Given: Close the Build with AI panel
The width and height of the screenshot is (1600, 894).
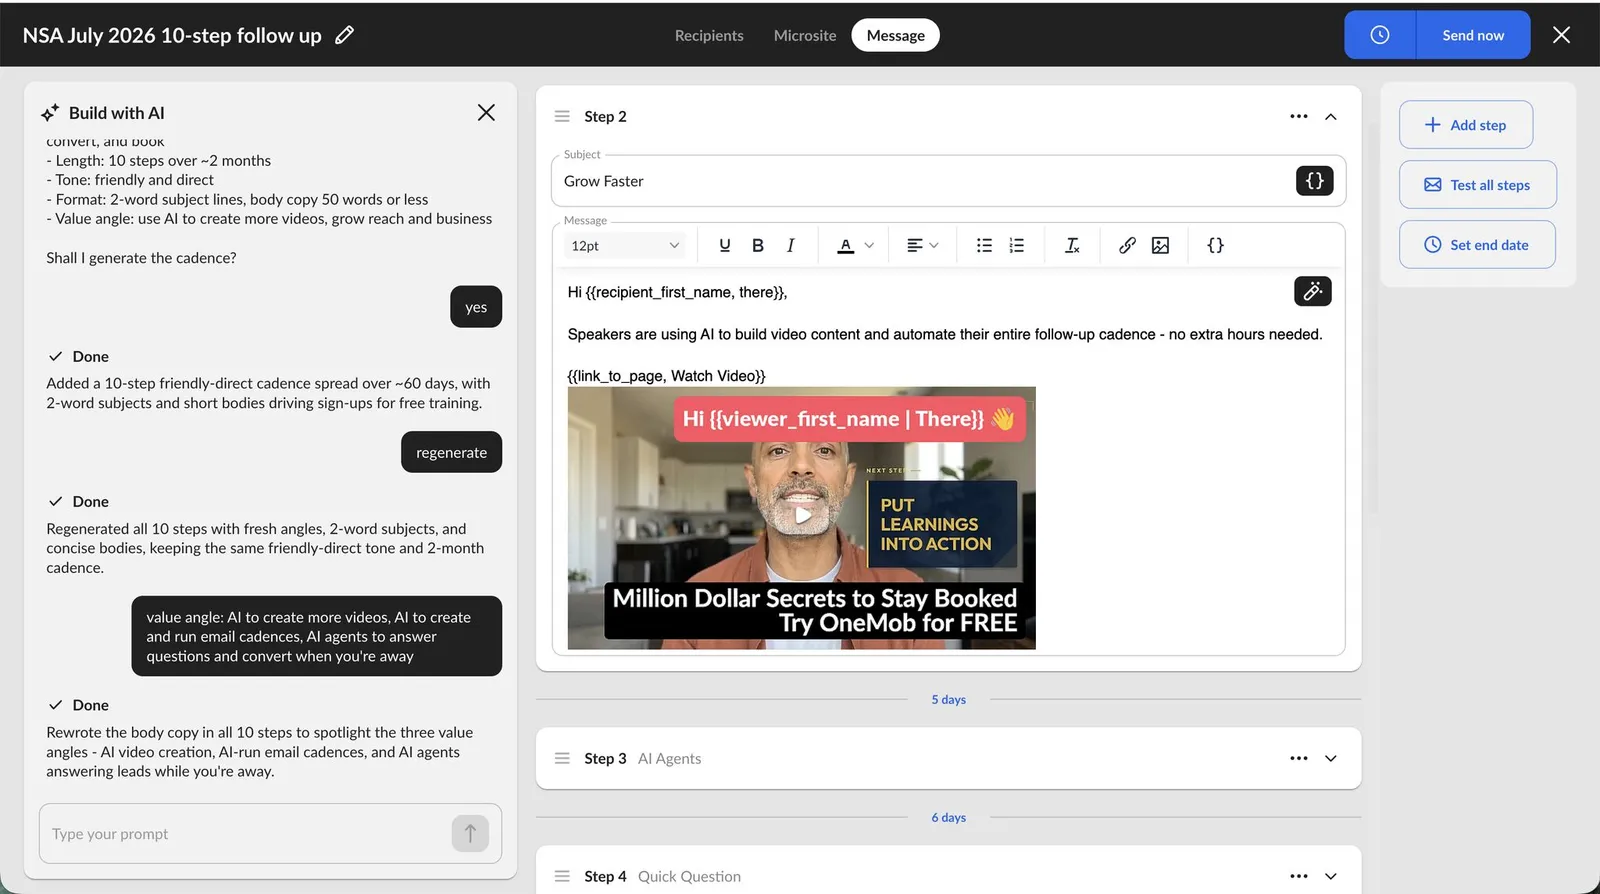Looking at the screenshot, I should pos(486,113).
